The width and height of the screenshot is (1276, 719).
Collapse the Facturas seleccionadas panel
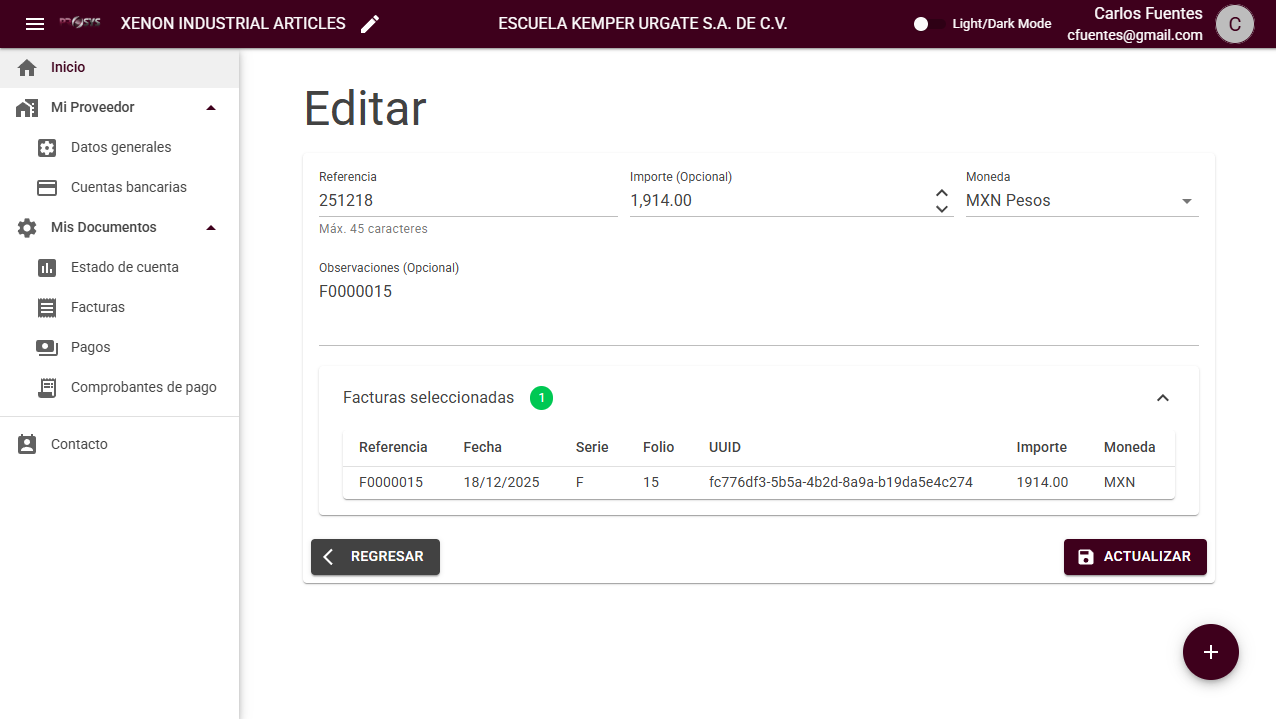pyautogui.click(x=1162, y=398)
